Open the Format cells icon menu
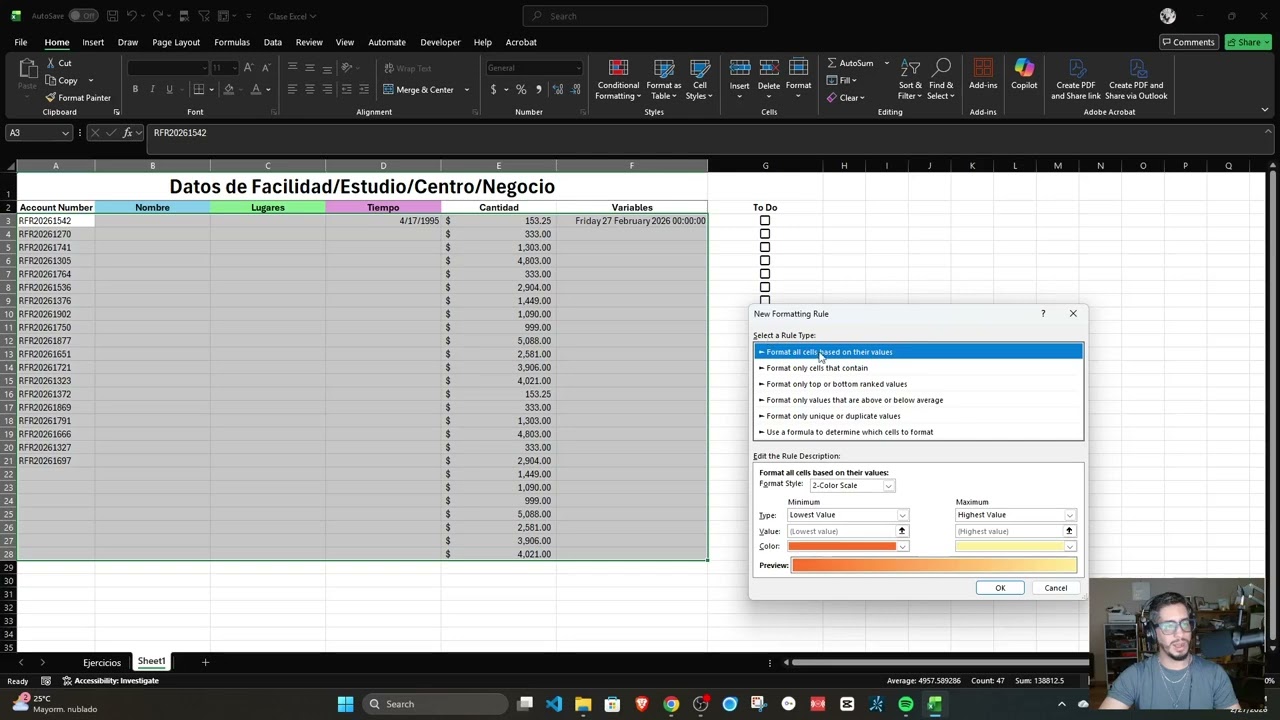 coord(798,79)
